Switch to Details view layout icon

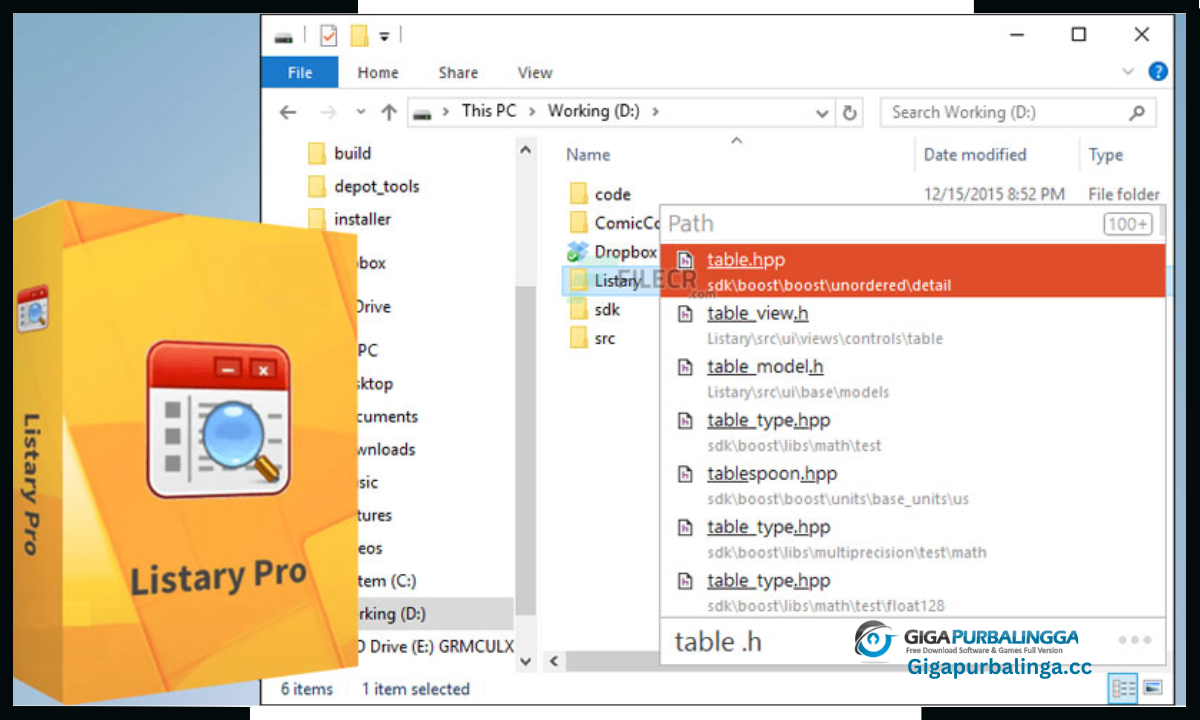pos(1124,688)
